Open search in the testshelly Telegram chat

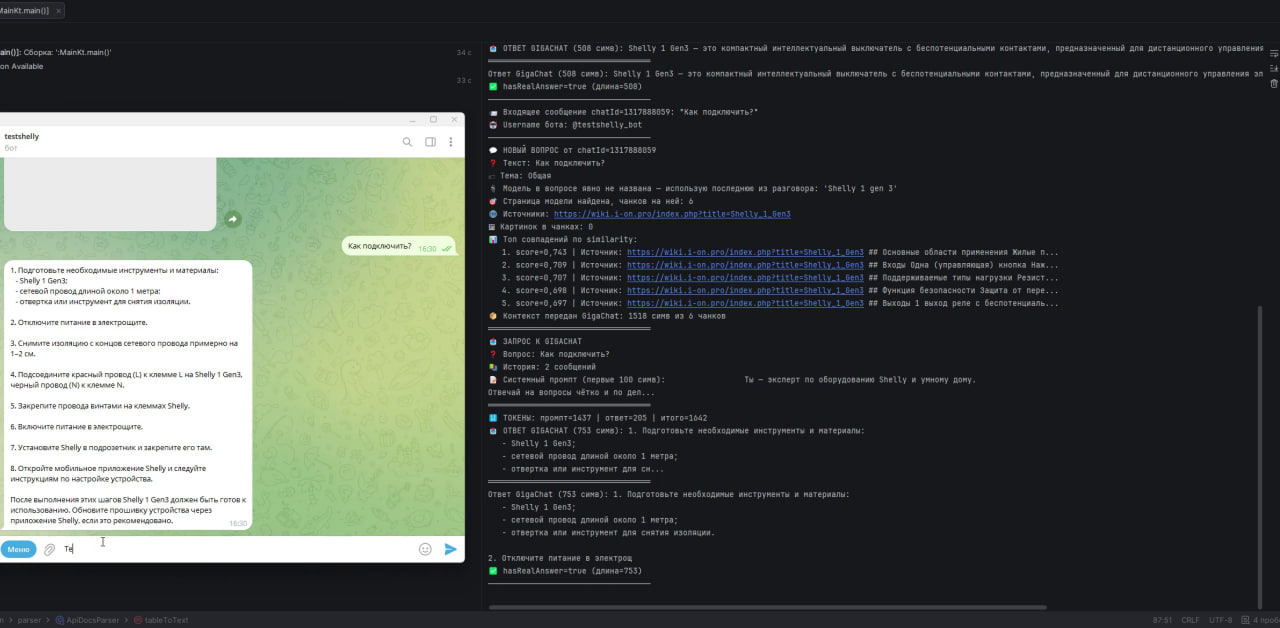[407, 142]
